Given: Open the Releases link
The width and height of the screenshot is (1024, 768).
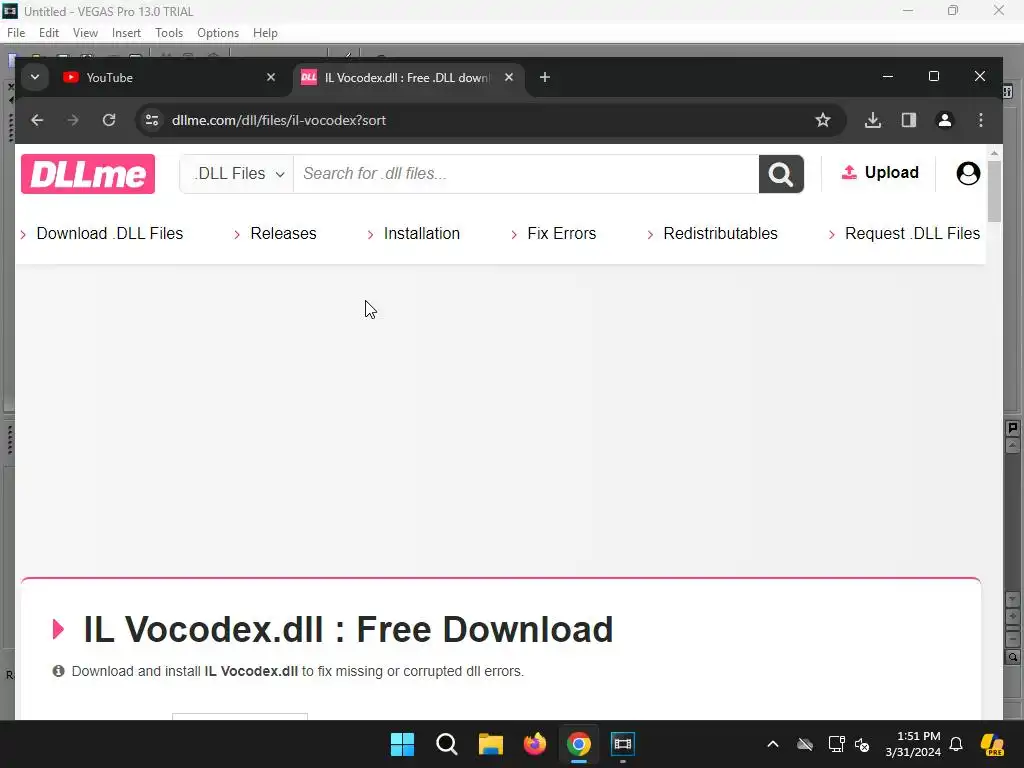Looking at the screenshot, I should click(283, 233).
